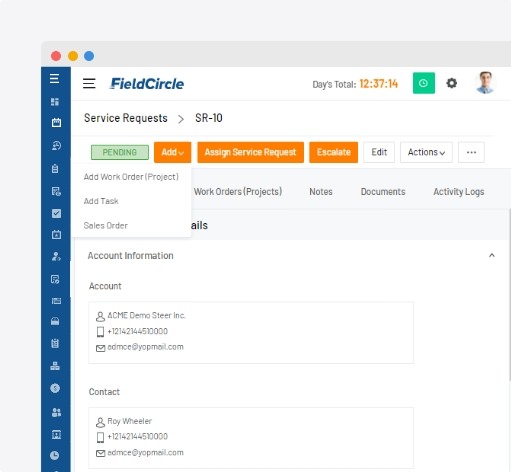The image size is (511, 472).
Task: Open the clipboard icon in sidebar
Action: point(55,169)
